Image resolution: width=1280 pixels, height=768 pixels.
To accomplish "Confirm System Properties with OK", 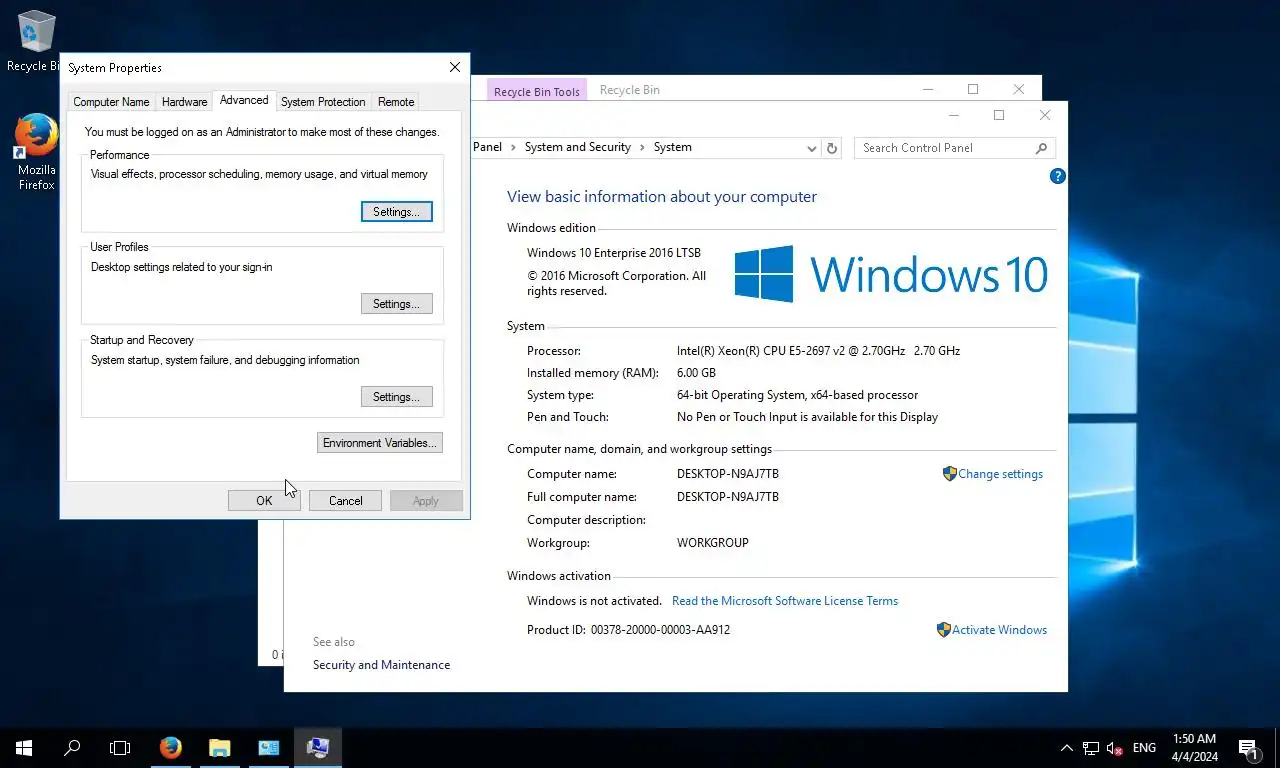I will (264, 501).
